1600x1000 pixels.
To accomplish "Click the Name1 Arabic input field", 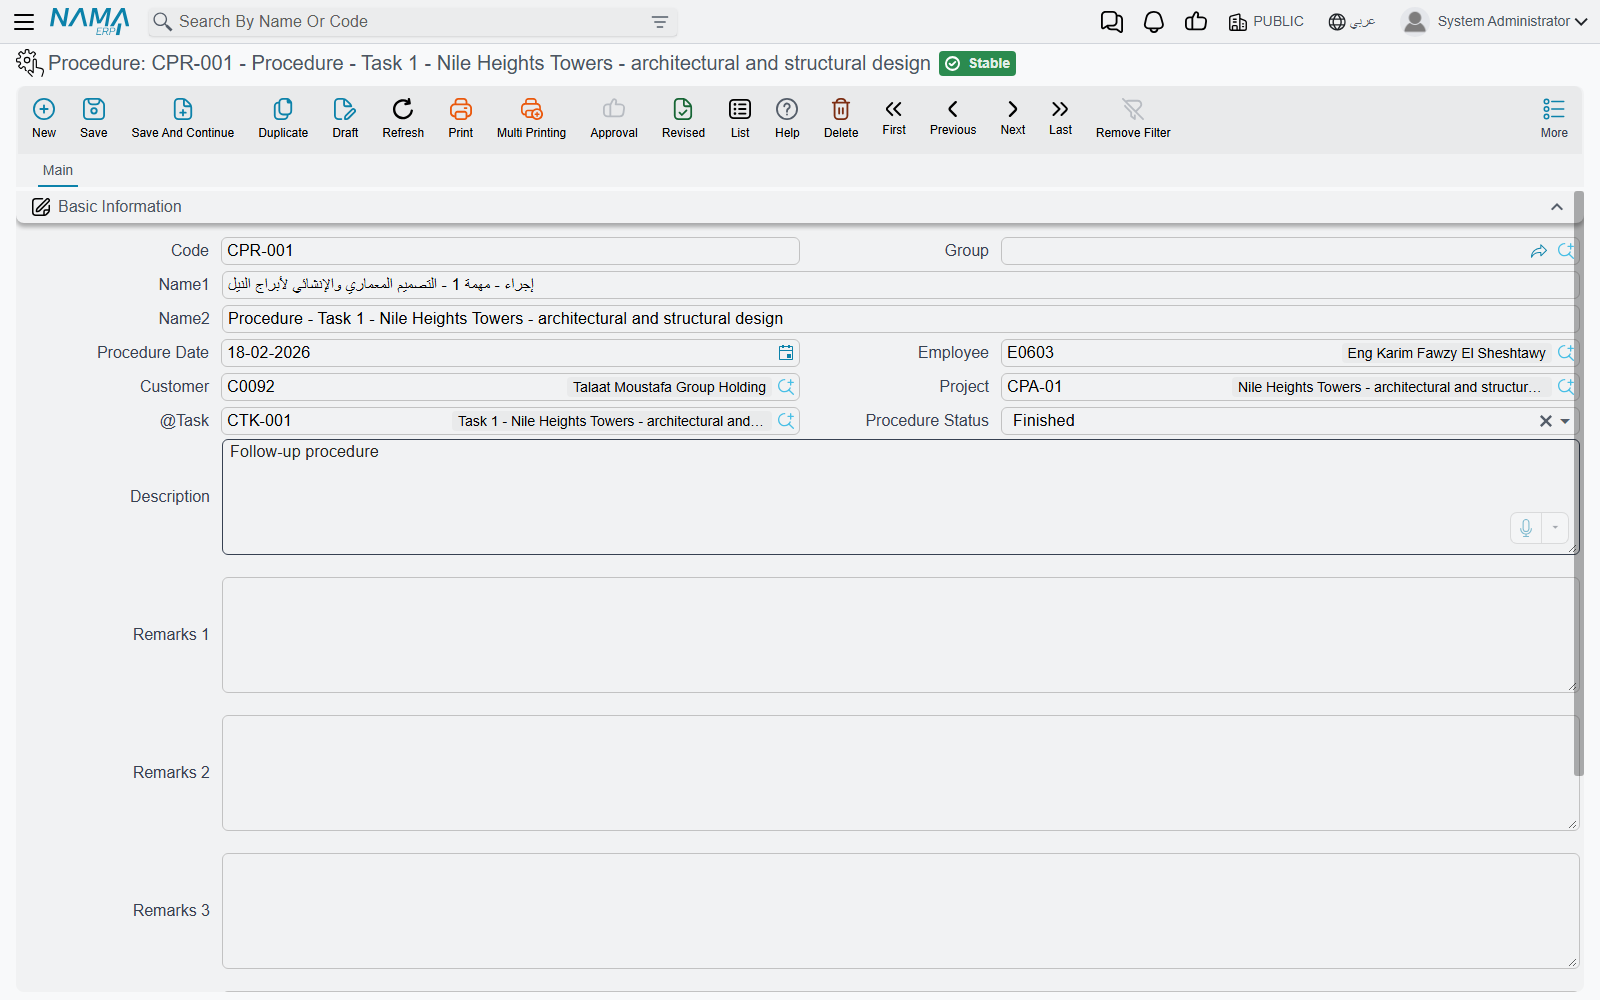I will pyautogui.click(x=900, y=285).
